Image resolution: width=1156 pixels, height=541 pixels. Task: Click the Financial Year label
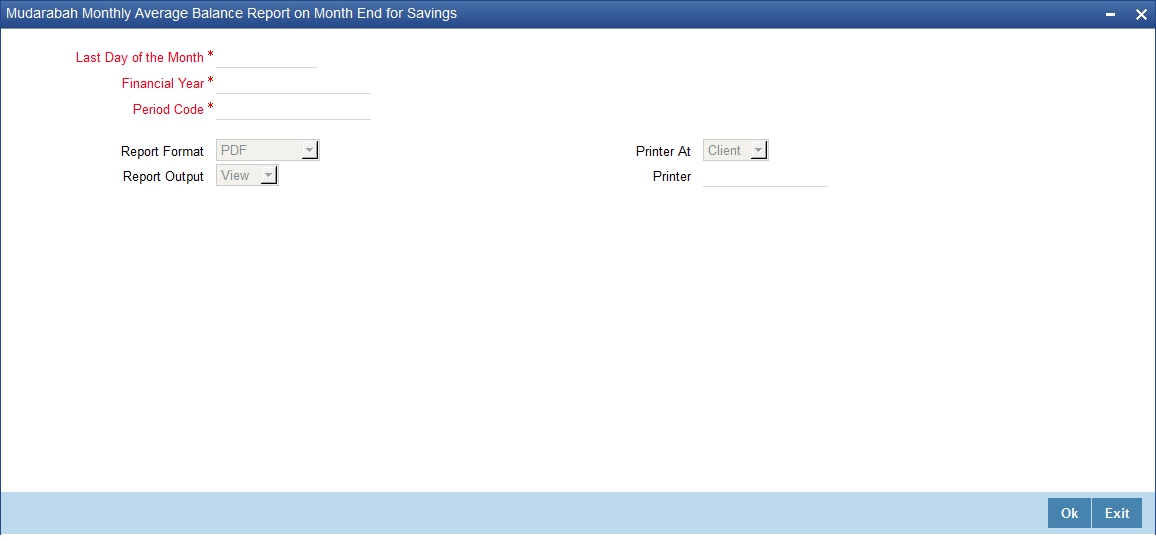coord(163,83)
